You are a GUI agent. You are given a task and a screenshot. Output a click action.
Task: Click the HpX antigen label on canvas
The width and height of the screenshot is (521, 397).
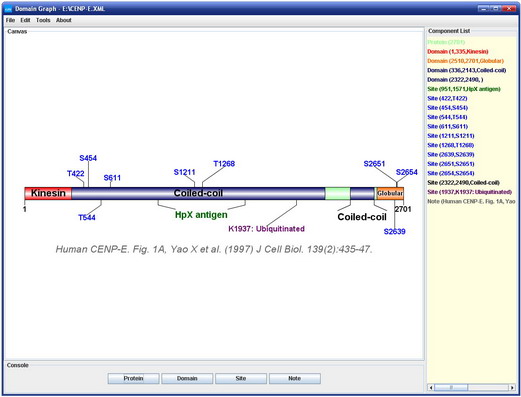pos(201,215)
